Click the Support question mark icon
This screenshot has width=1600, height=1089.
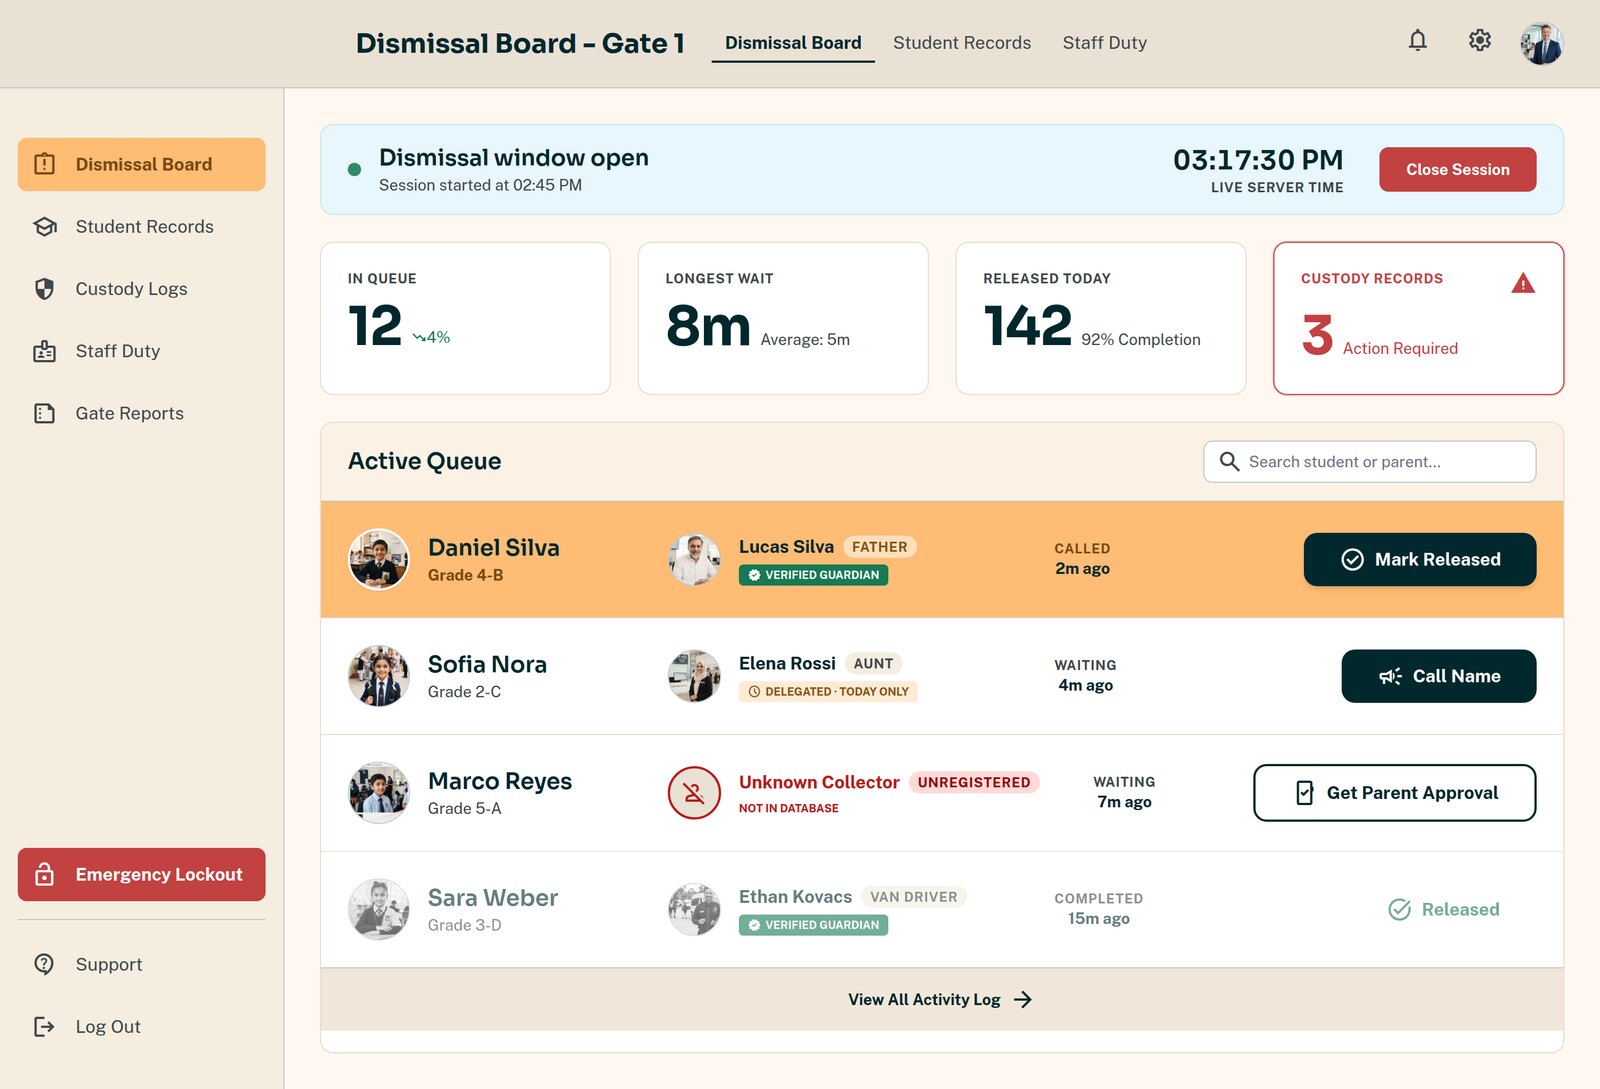(x=45, y=964)
